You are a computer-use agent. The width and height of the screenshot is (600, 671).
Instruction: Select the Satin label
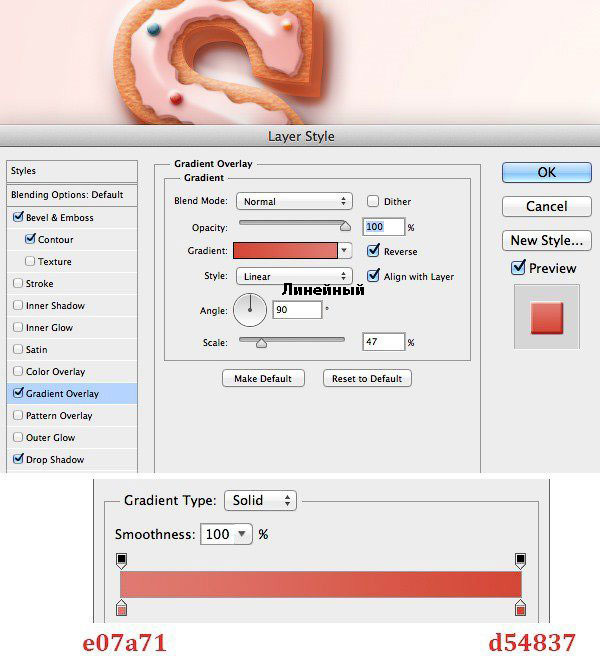point(36,350)
